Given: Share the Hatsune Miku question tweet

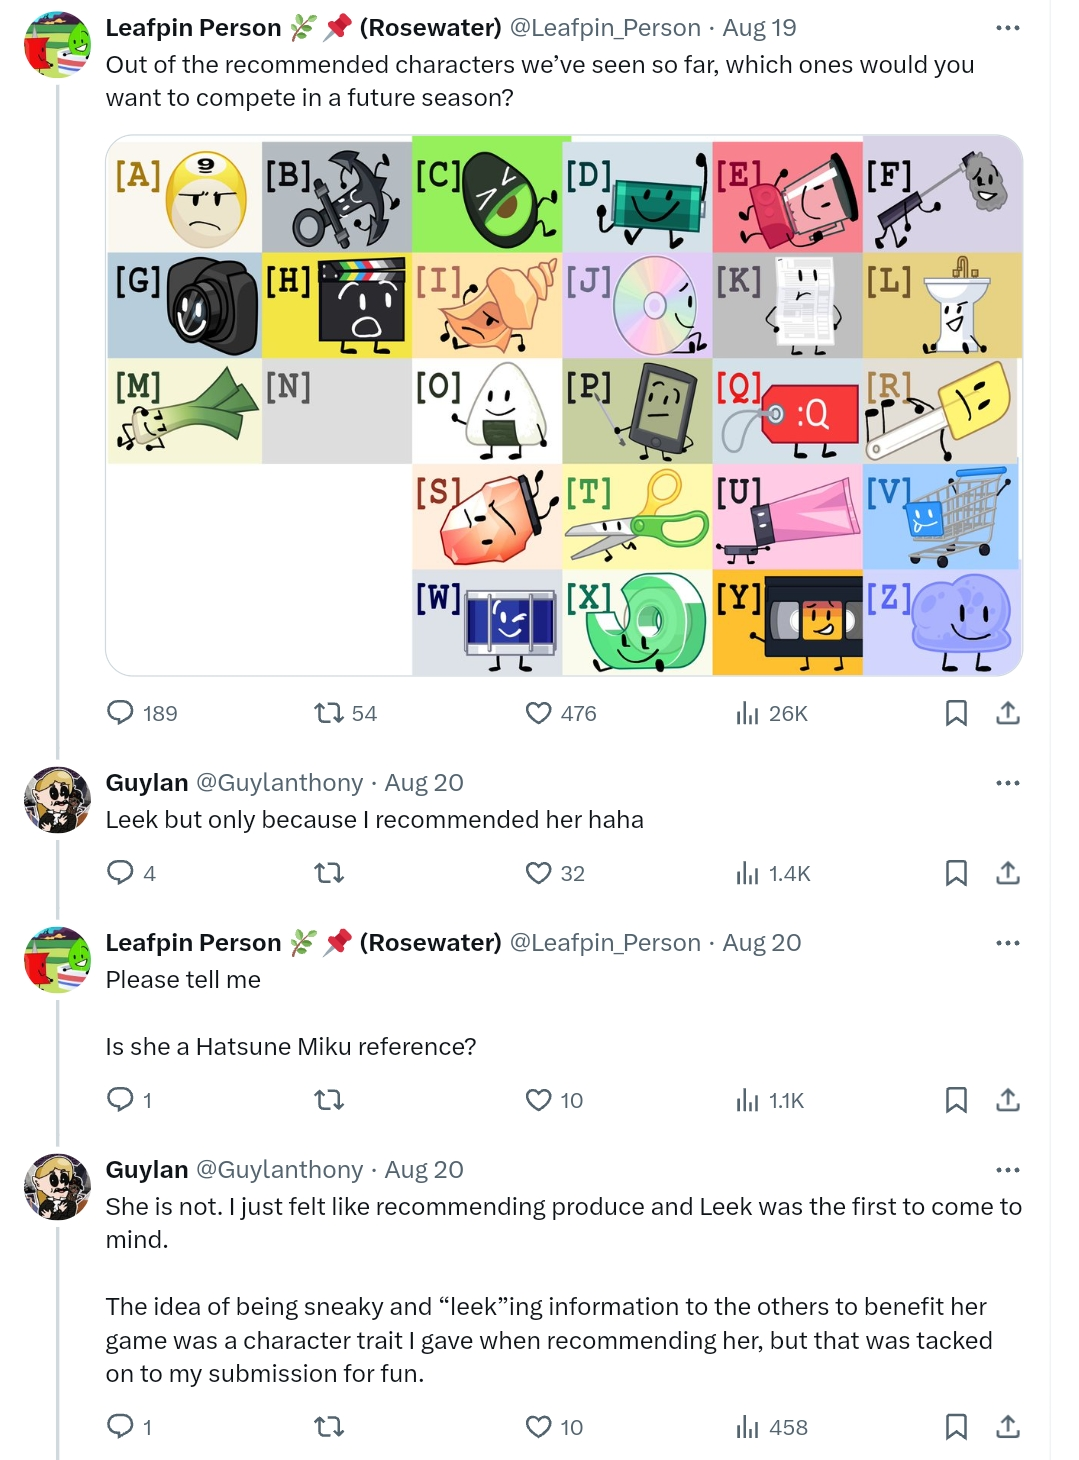Looking at the screenshot, I should point(1008,1100).
